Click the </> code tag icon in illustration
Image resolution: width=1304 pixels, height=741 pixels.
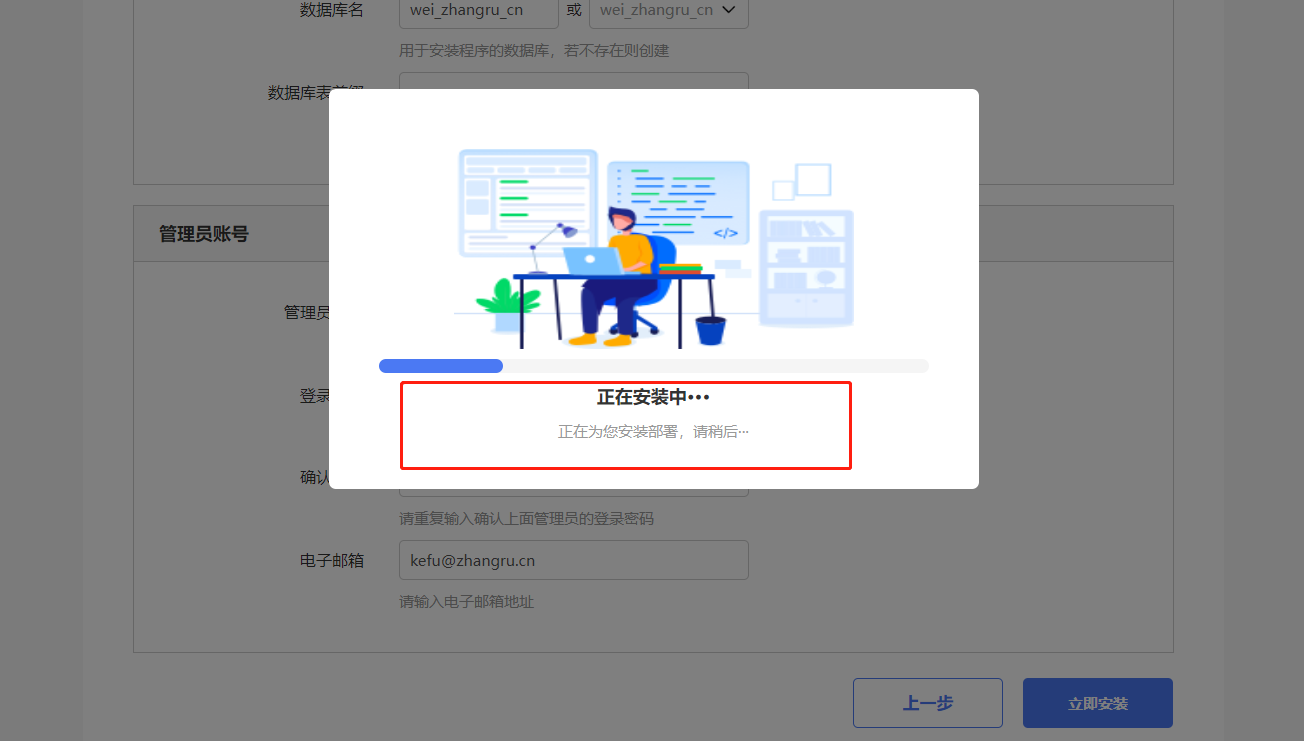click(725, 233)
